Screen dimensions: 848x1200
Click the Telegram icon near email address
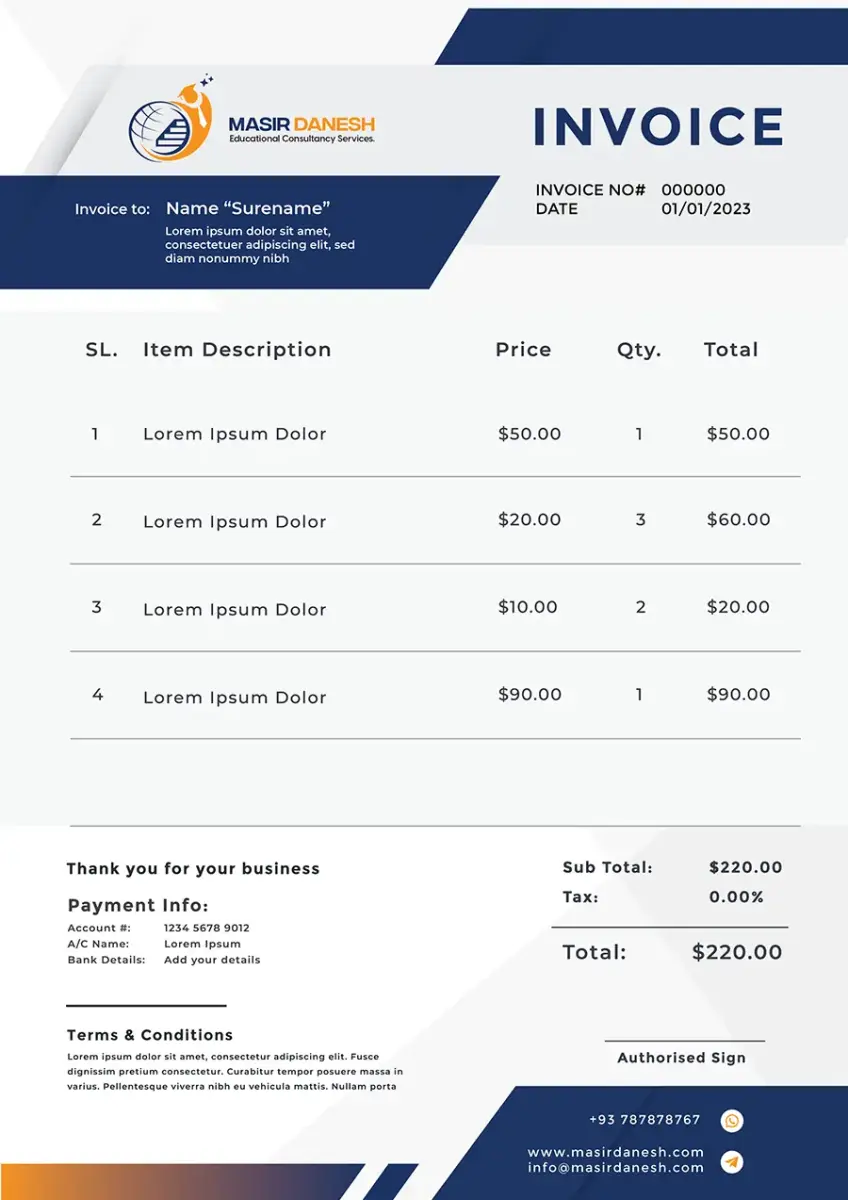tap(732, 1161)
